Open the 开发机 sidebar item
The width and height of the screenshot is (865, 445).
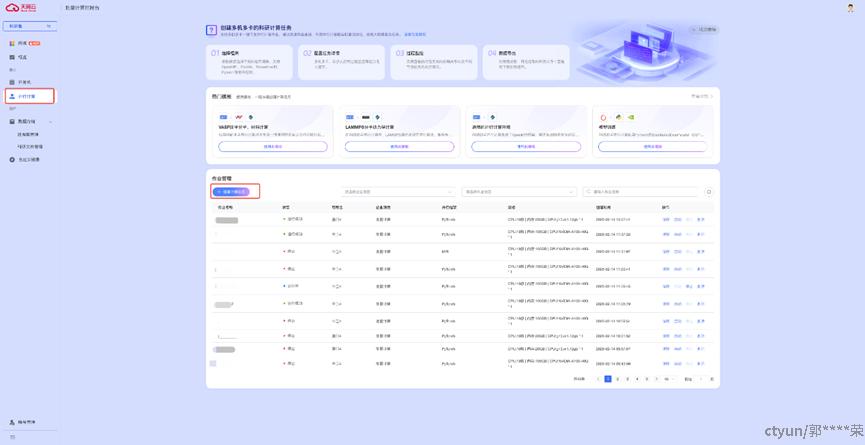point(22,82)
